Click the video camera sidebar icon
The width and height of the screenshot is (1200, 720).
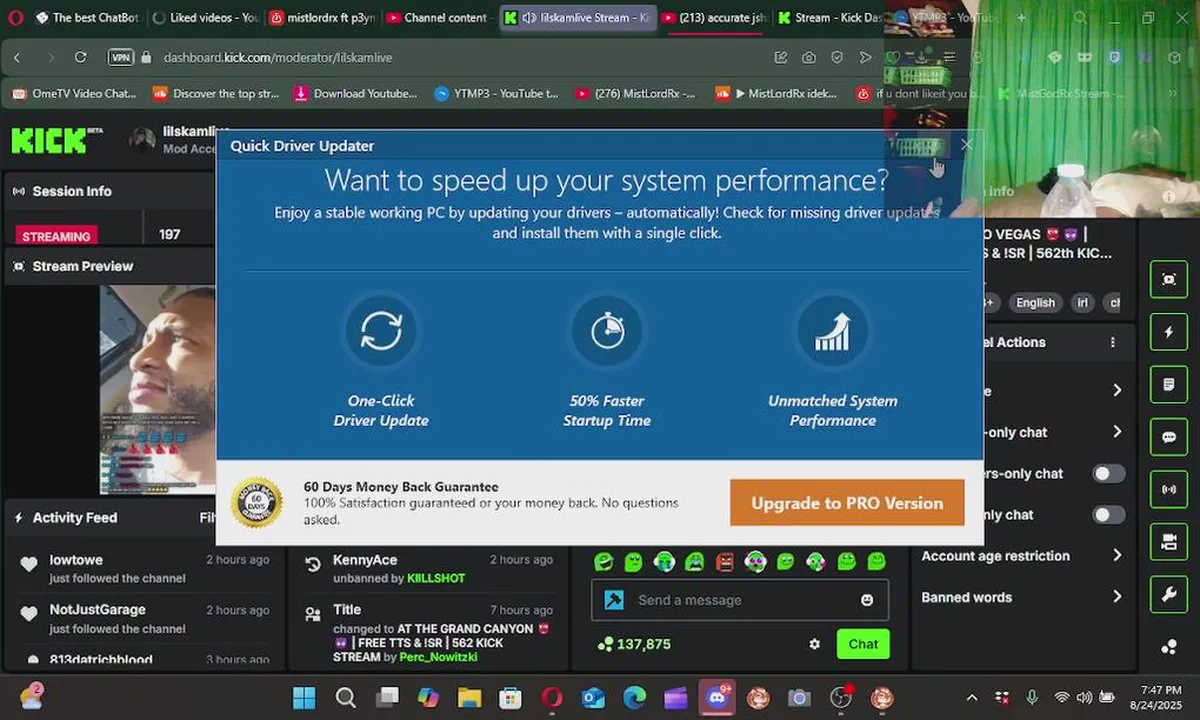click(x=1169, y=542)
